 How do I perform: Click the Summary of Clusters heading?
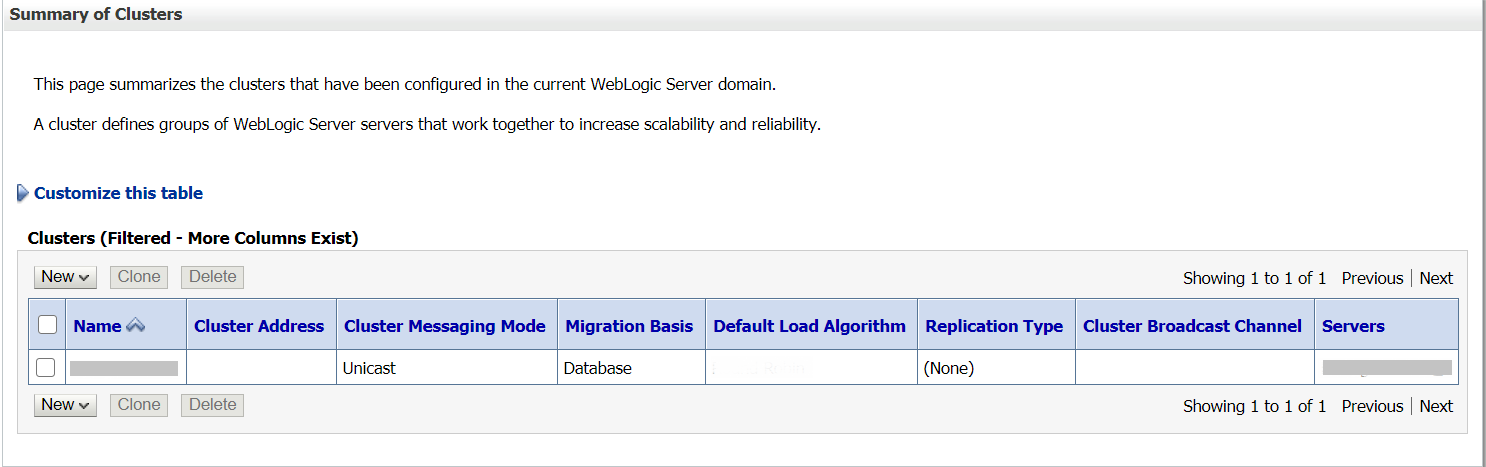[x=96, y=15]
